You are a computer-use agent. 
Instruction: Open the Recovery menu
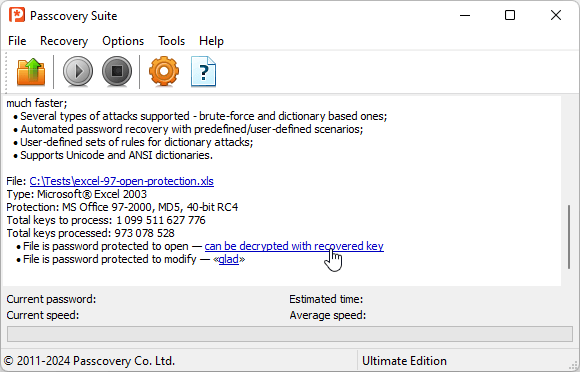click(x=64, y=41)
